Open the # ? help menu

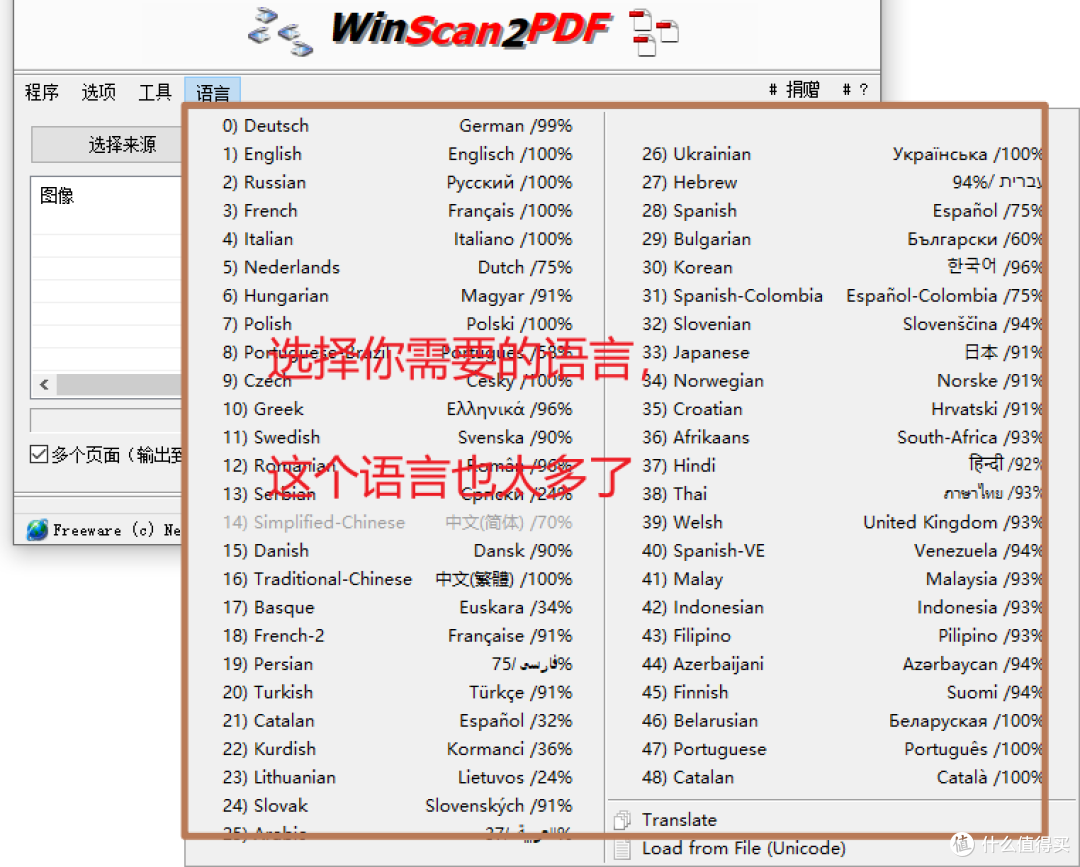(x=855, y=90)
